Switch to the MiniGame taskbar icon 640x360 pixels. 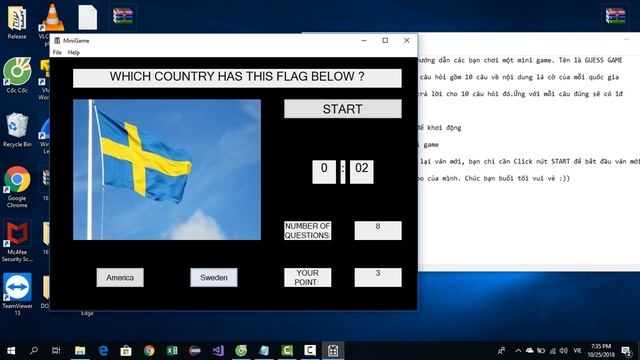pyautogui.click(x=333, y=351)
